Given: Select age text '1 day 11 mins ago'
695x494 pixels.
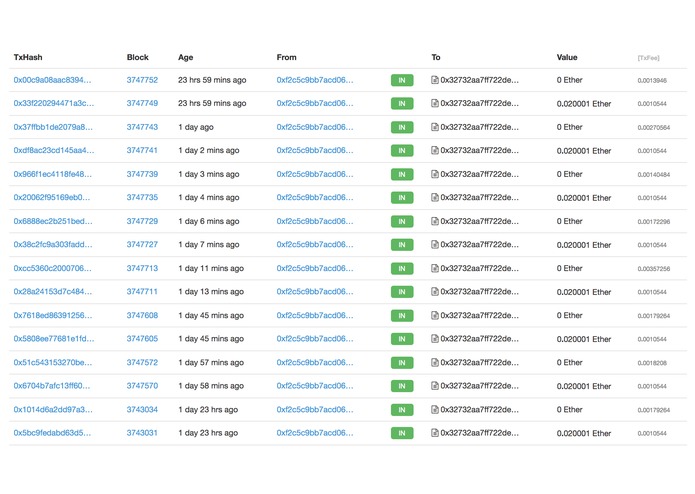Looking at the screenshot, I should click(211, 268).
